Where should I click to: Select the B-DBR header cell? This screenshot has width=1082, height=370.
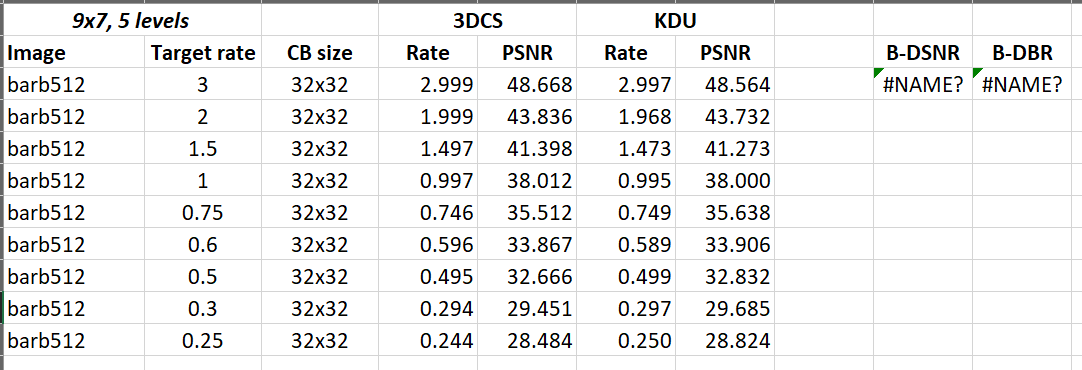pyautogui.click(x=1021, y=52)
